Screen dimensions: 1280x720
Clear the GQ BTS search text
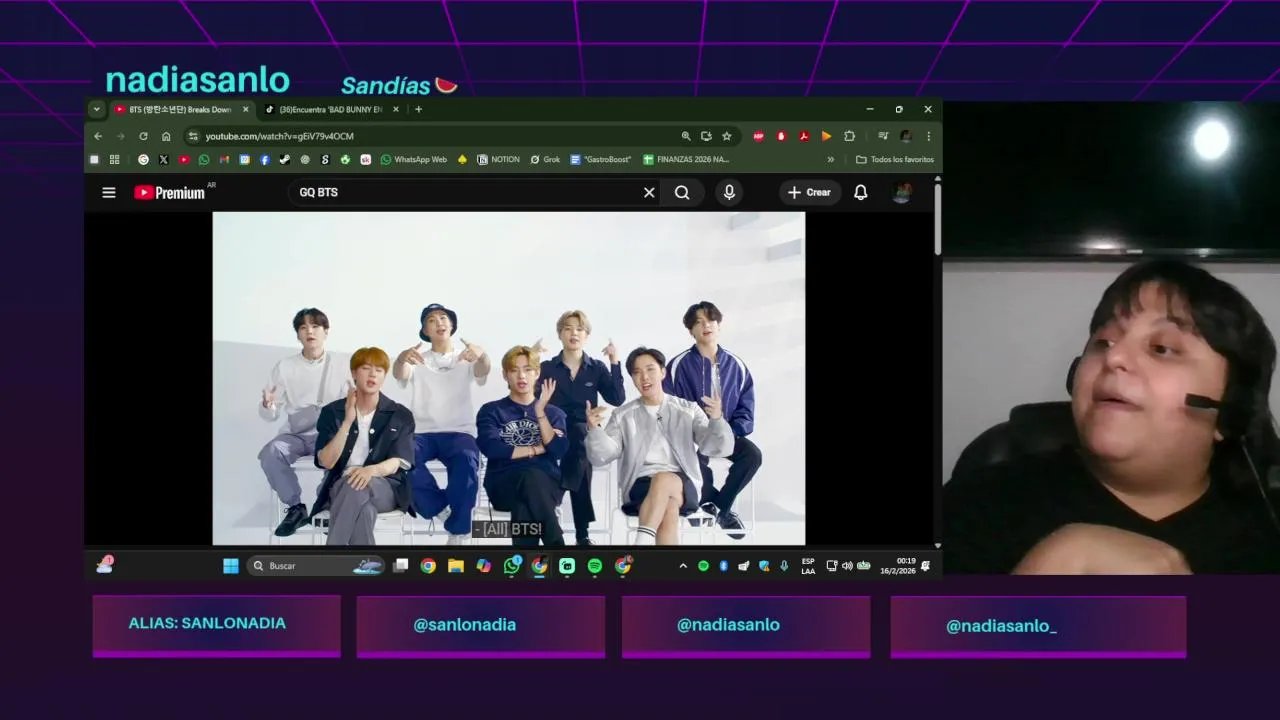[x=649, y=192]
